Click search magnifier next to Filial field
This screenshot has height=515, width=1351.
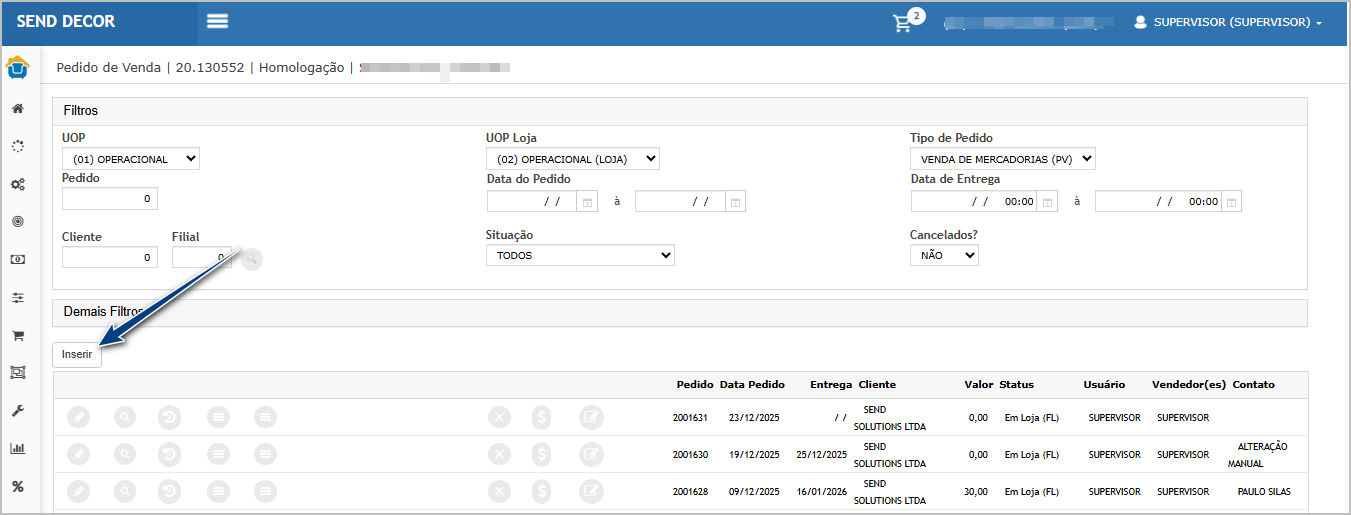[x=251, y=258]
